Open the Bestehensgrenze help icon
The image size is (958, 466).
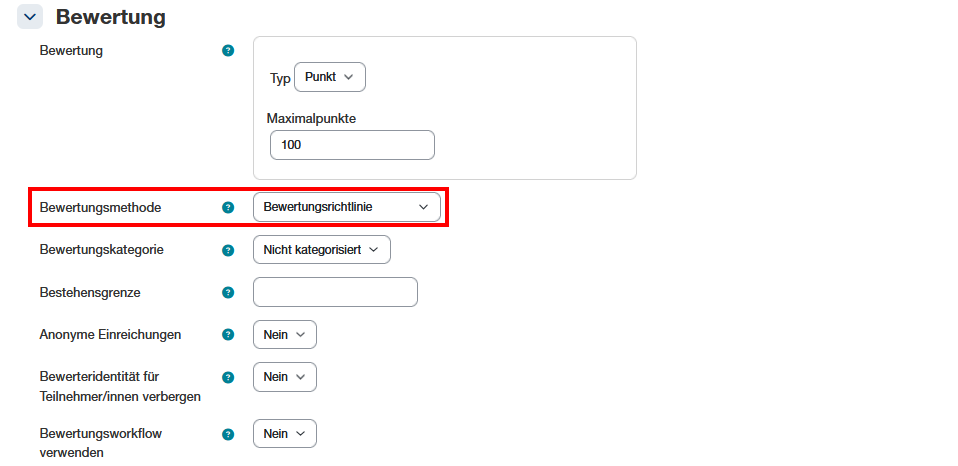228,292
